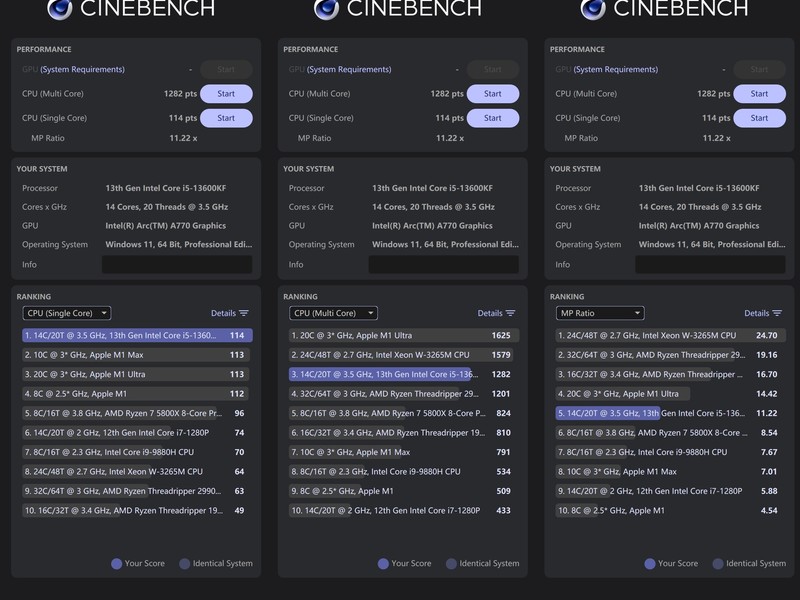Start CPU Multi Core test in right panel
The width and height of the screenshot is (800, 600).
click(x=759, y=94)
